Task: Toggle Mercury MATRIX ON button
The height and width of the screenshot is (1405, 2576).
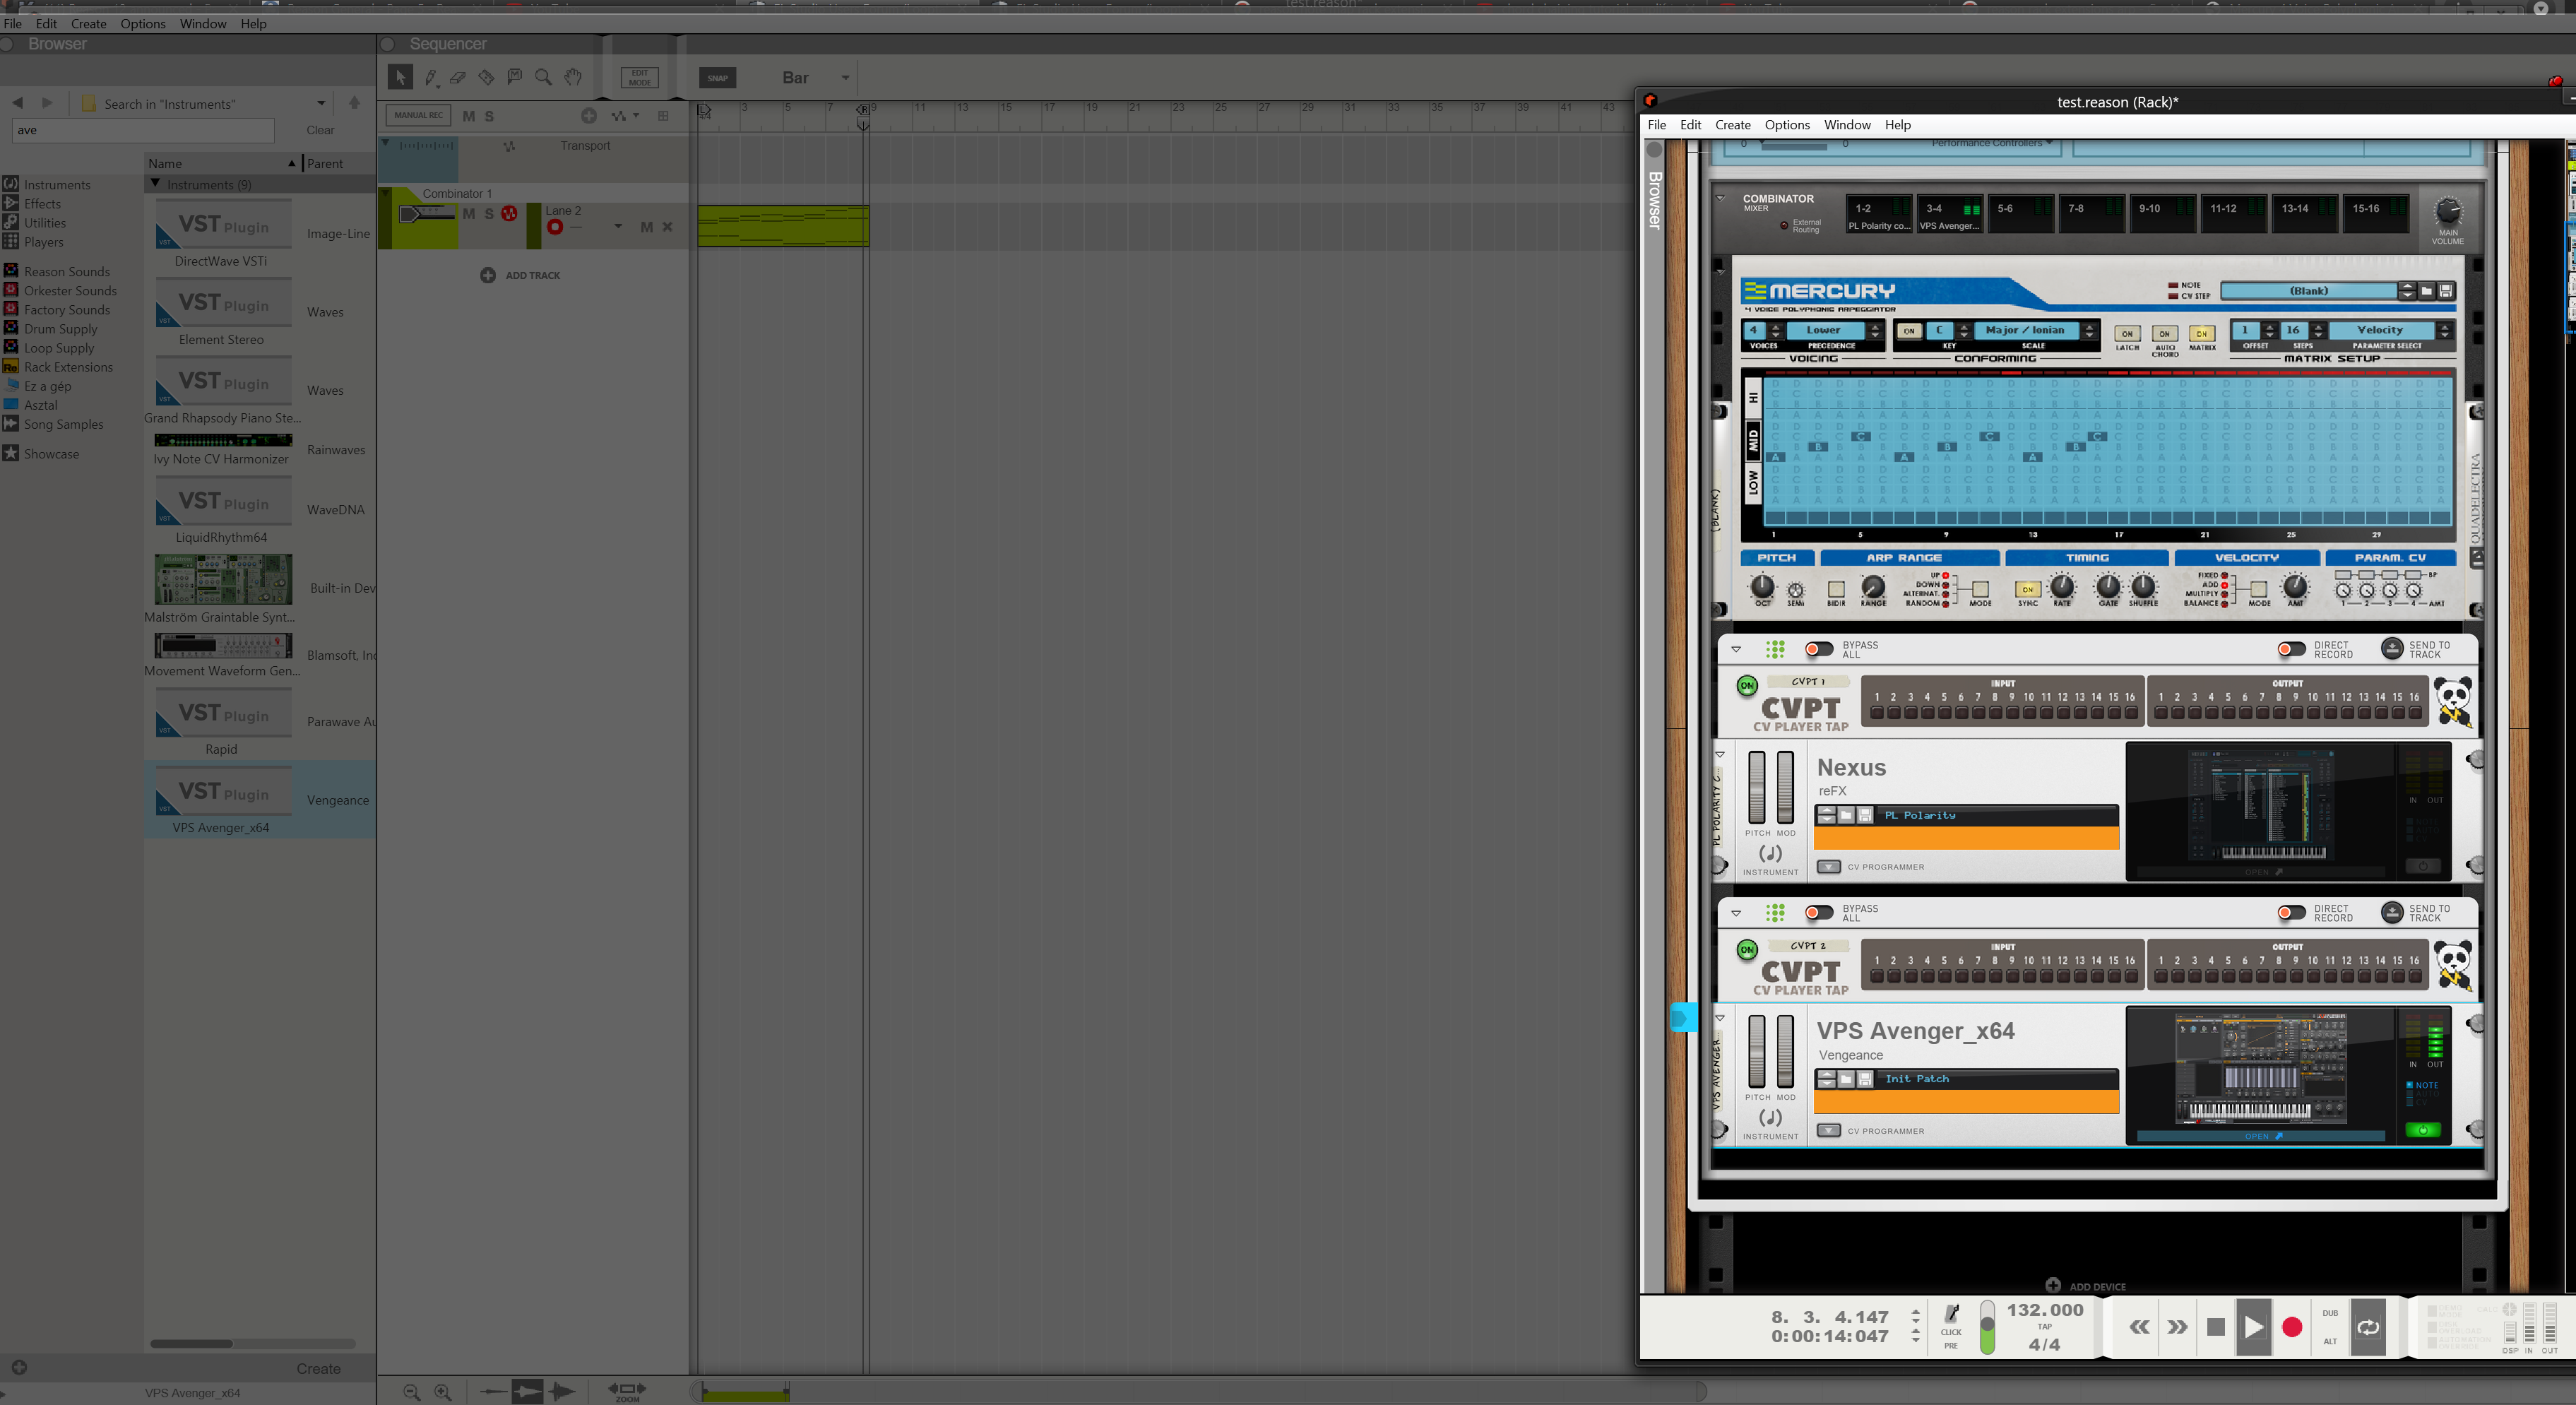Action: (x=2201, y=334)
